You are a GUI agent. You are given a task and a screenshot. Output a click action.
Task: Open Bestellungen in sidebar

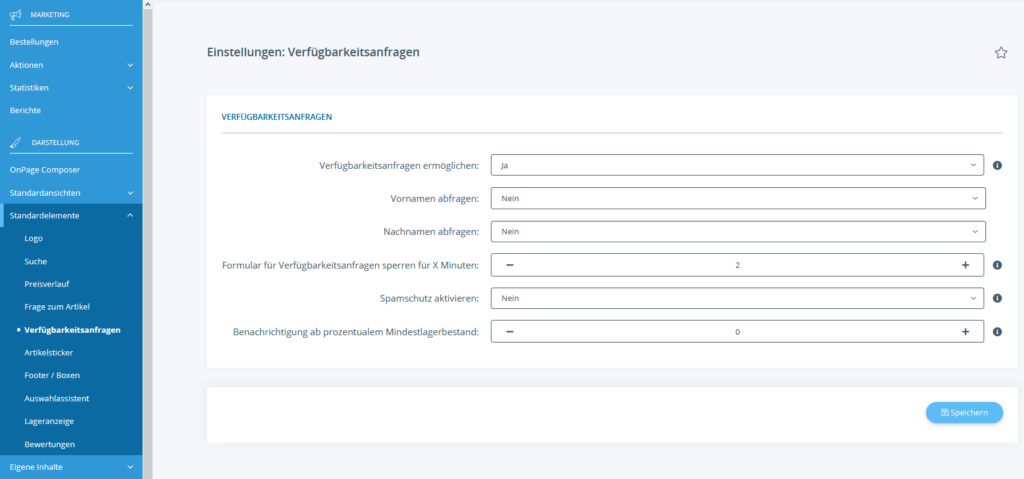click(x=34, y=42)
